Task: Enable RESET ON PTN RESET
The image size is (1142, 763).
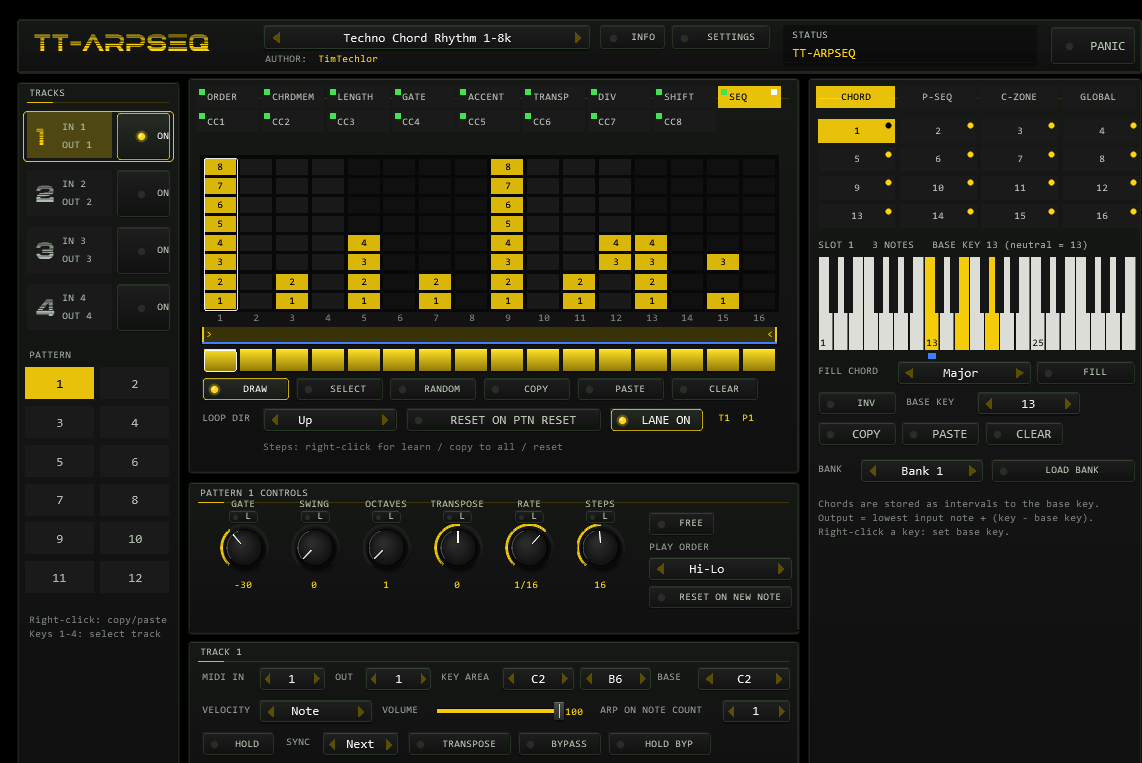Action: [x=503, y=420]
